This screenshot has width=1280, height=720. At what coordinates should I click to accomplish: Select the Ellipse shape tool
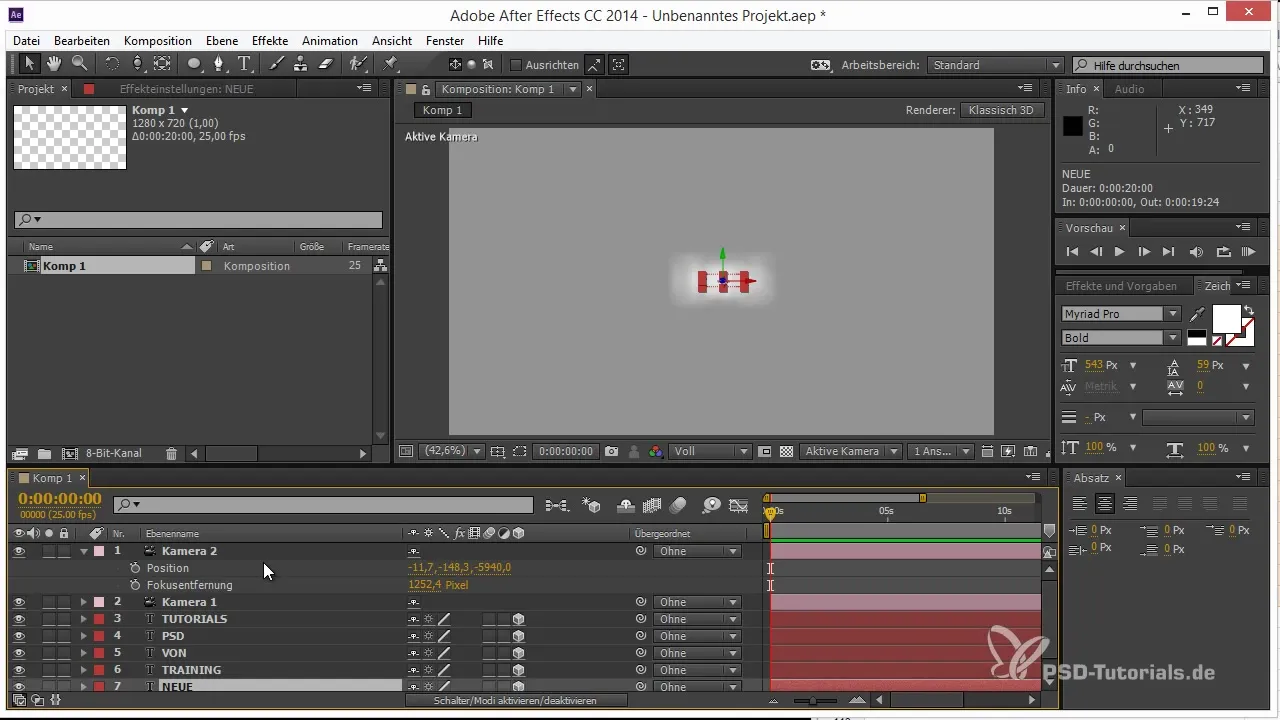pos(194,64)
